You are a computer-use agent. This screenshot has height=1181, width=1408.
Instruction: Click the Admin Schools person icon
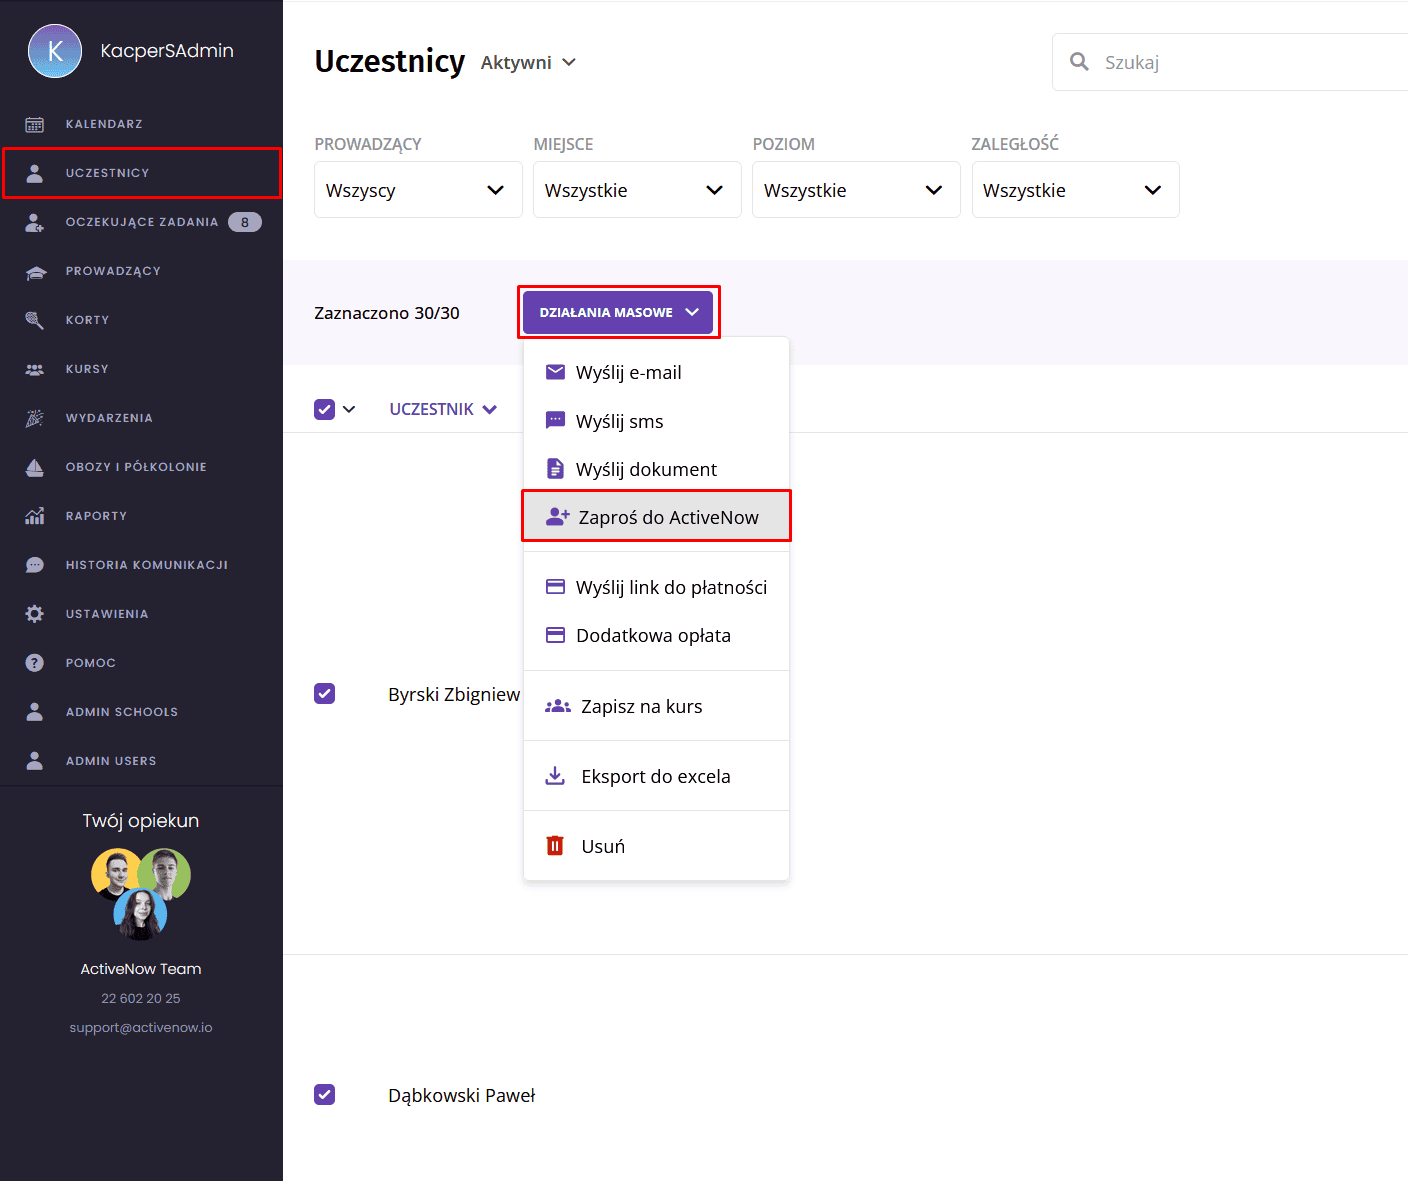tap(34, 712)
